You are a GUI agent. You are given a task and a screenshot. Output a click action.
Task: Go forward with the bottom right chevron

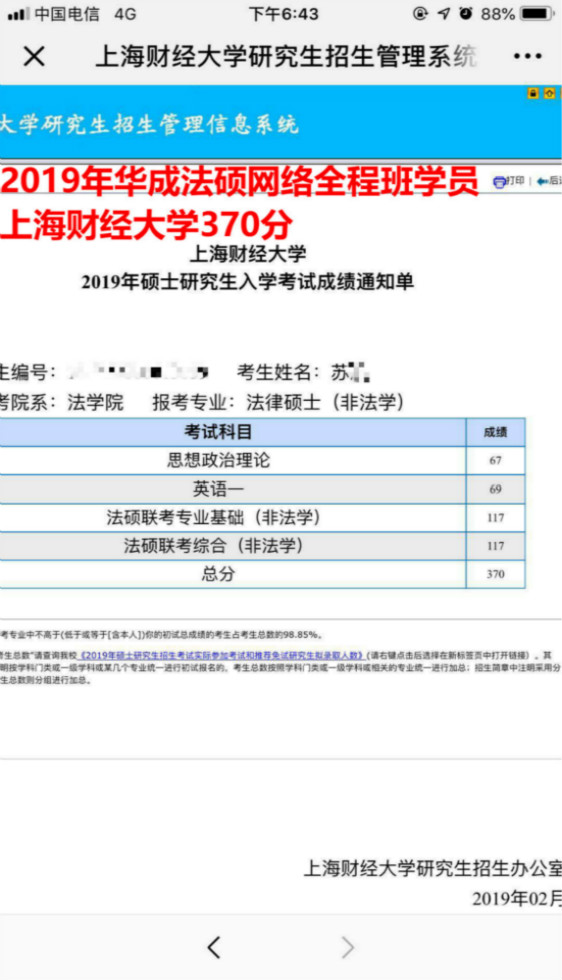click(348, 948)
